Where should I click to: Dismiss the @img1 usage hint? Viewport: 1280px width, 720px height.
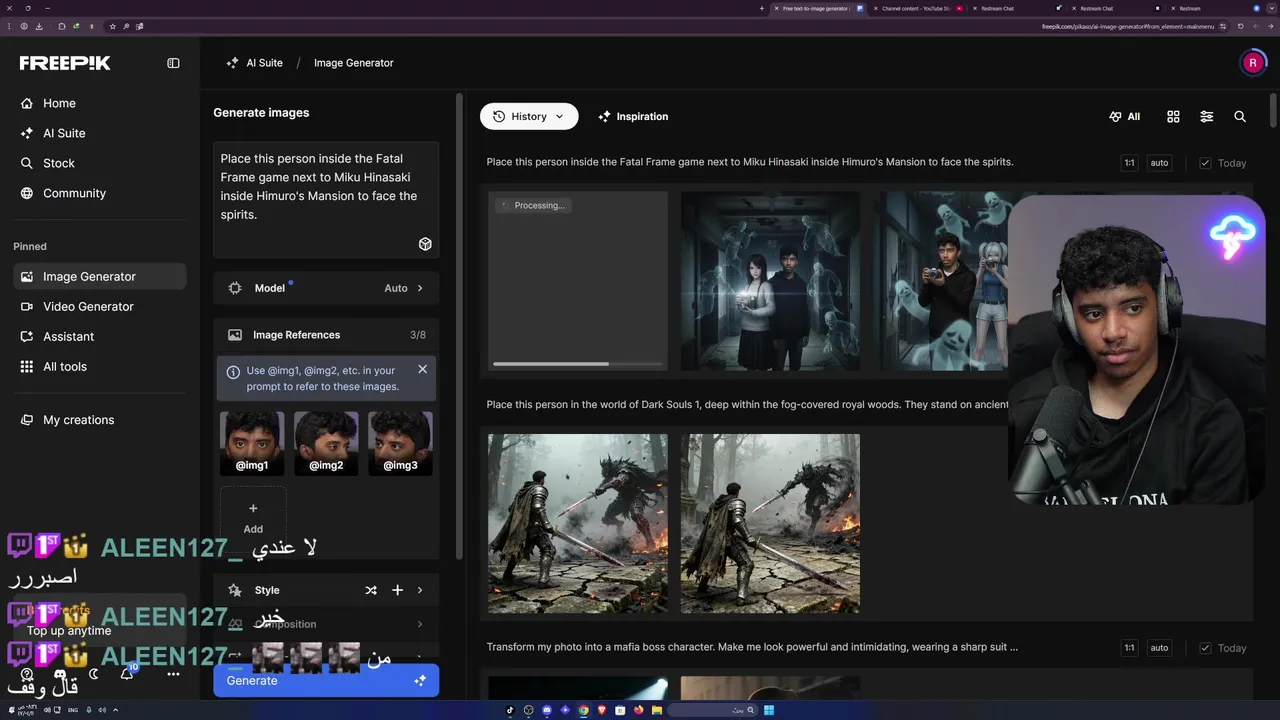coord(422,369)
